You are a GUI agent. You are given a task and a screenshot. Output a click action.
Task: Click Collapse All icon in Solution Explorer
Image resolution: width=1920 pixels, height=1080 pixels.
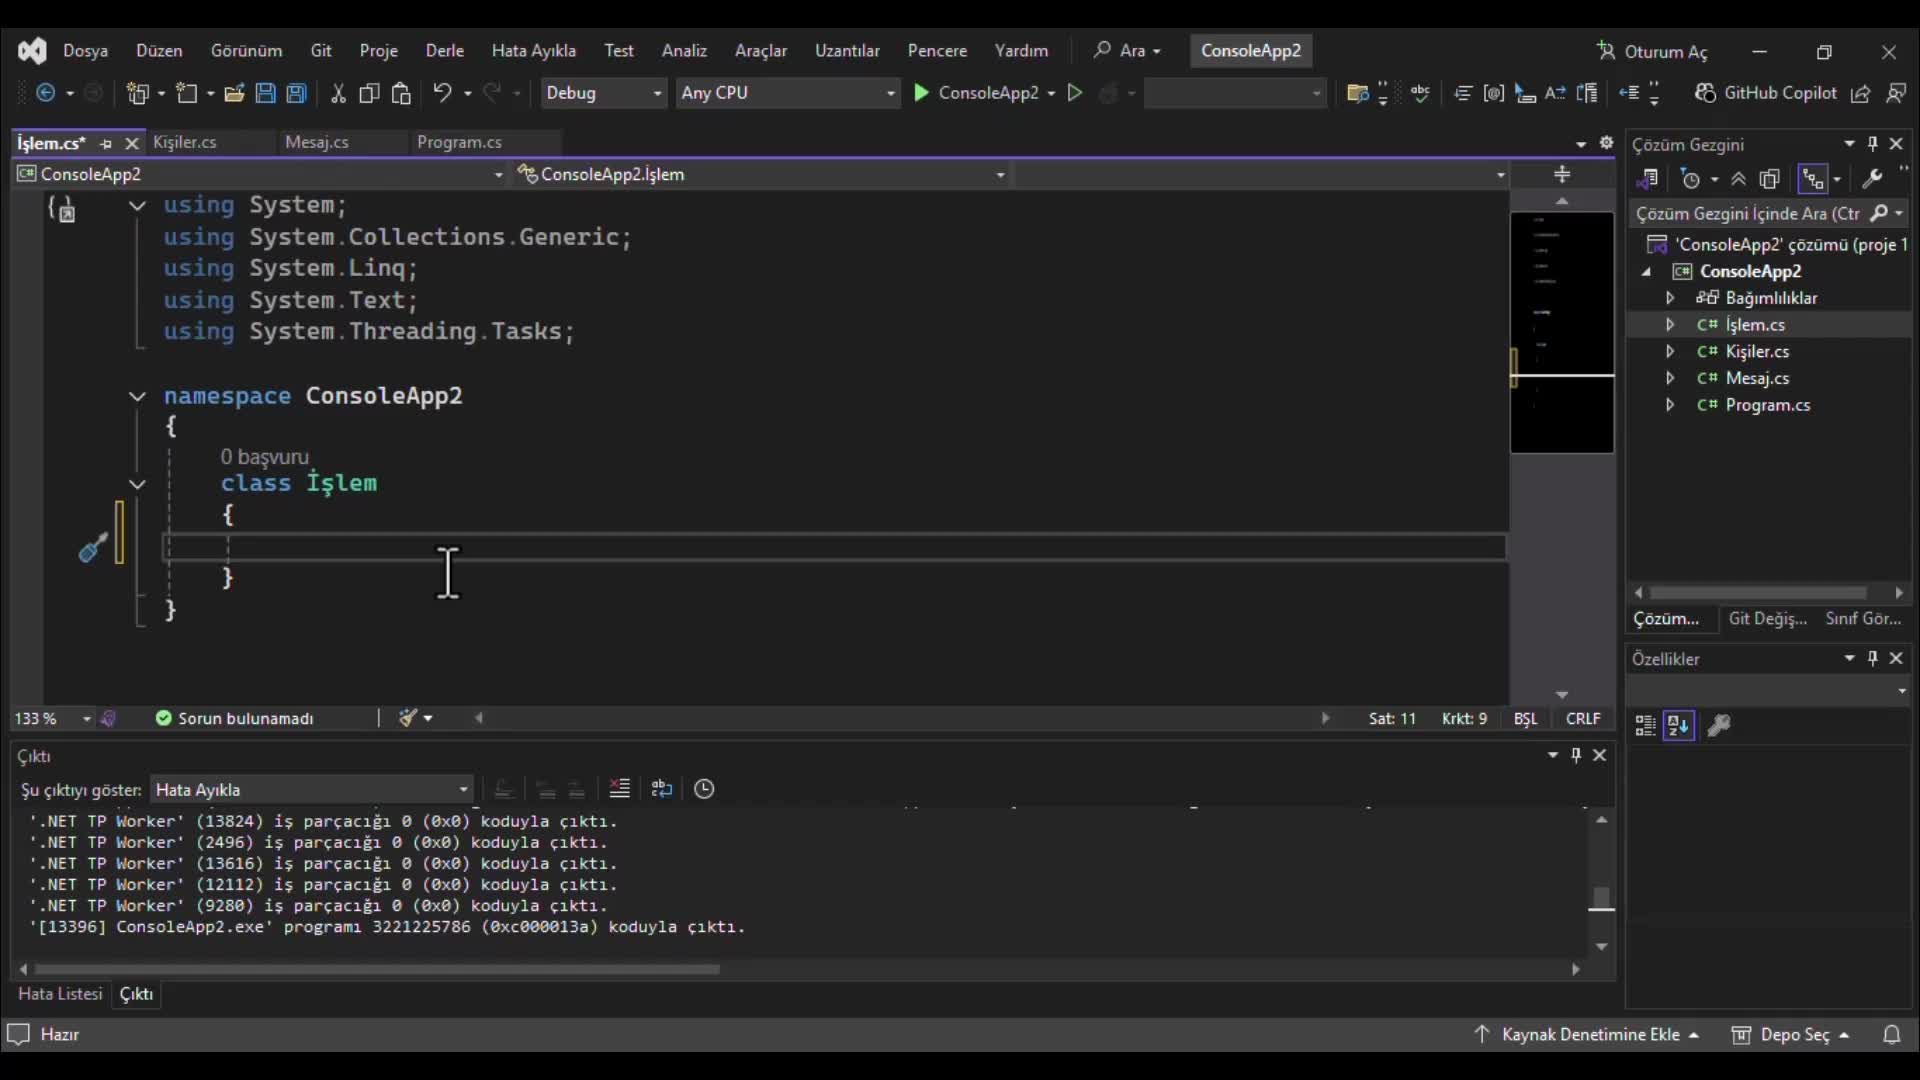[x=1739, y=179]
